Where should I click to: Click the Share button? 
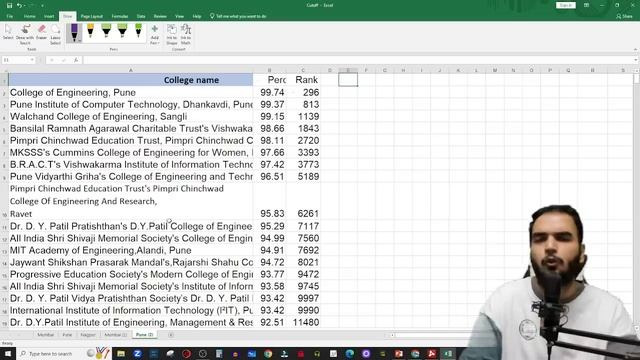coord(624,16)
